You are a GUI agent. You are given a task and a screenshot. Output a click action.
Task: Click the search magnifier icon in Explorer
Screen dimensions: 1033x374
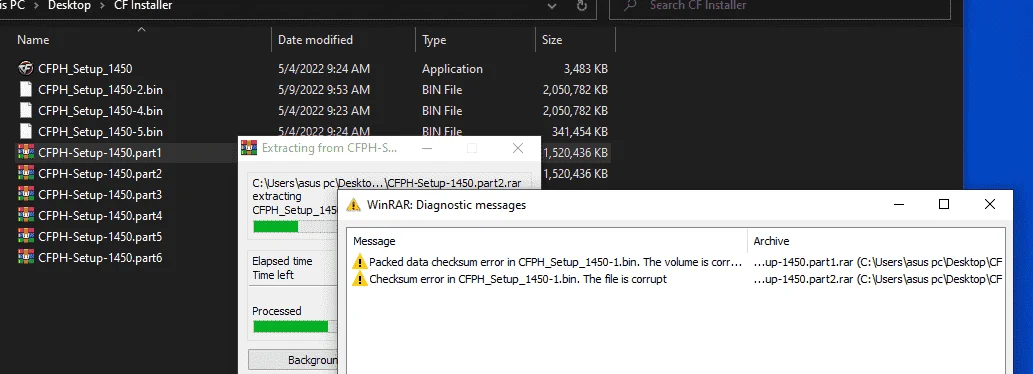click(630, 6)
